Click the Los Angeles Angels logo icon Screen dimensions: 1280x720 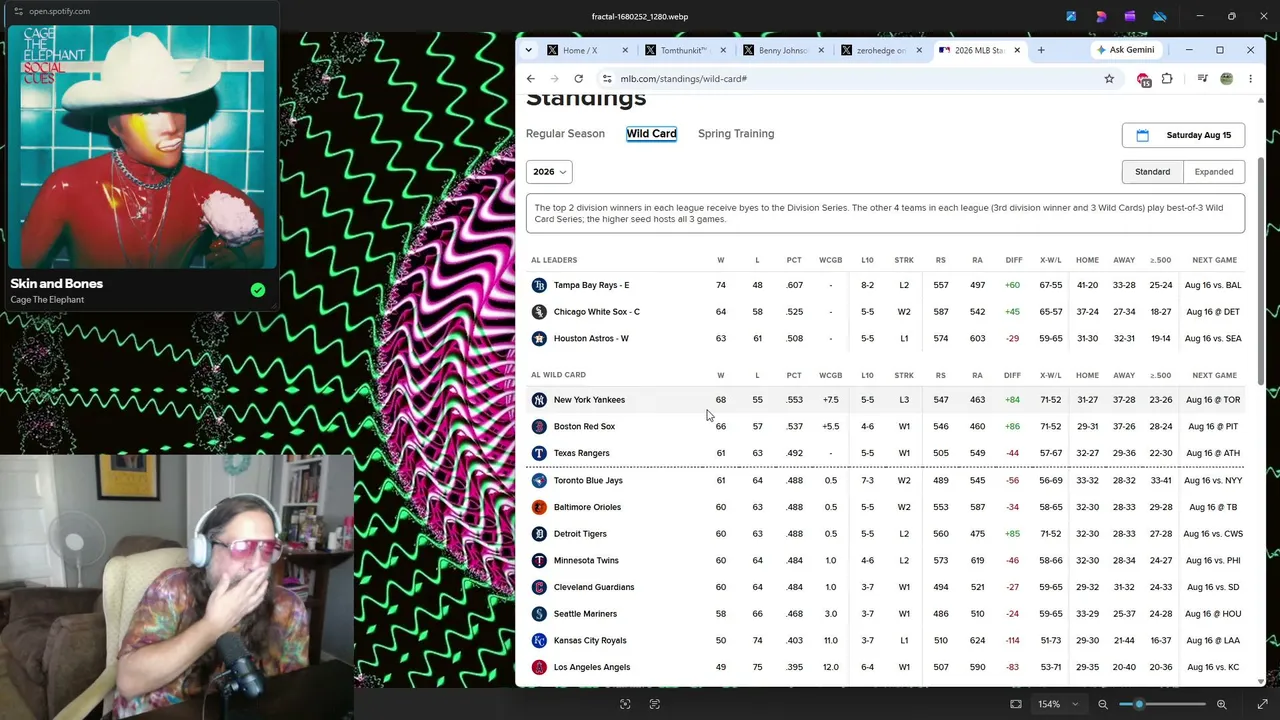(x=539, y=667)
